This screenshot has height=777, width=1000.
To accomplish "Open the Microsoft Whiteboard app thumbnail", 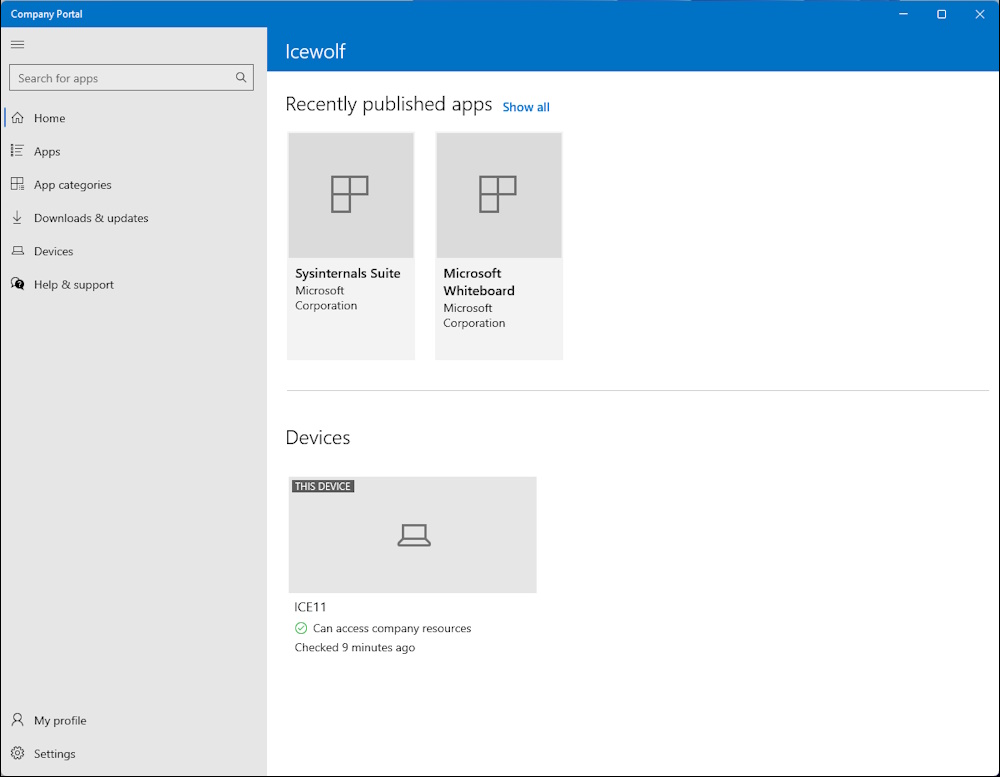I will point(499,195).
